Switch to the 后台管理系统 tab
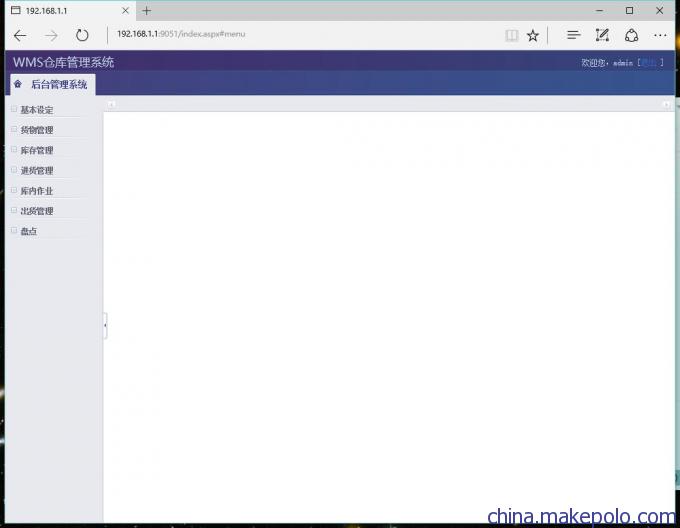The image size is (680, 528). [x=52, y=85]
